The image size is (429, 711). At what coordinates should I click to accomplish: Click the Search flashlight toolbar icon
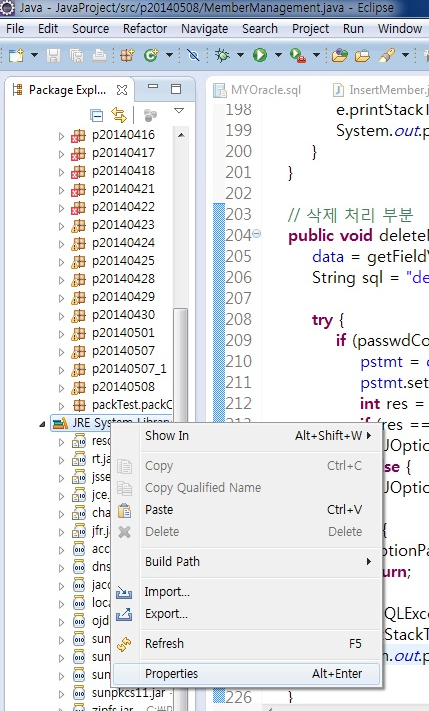coord(387,55)
